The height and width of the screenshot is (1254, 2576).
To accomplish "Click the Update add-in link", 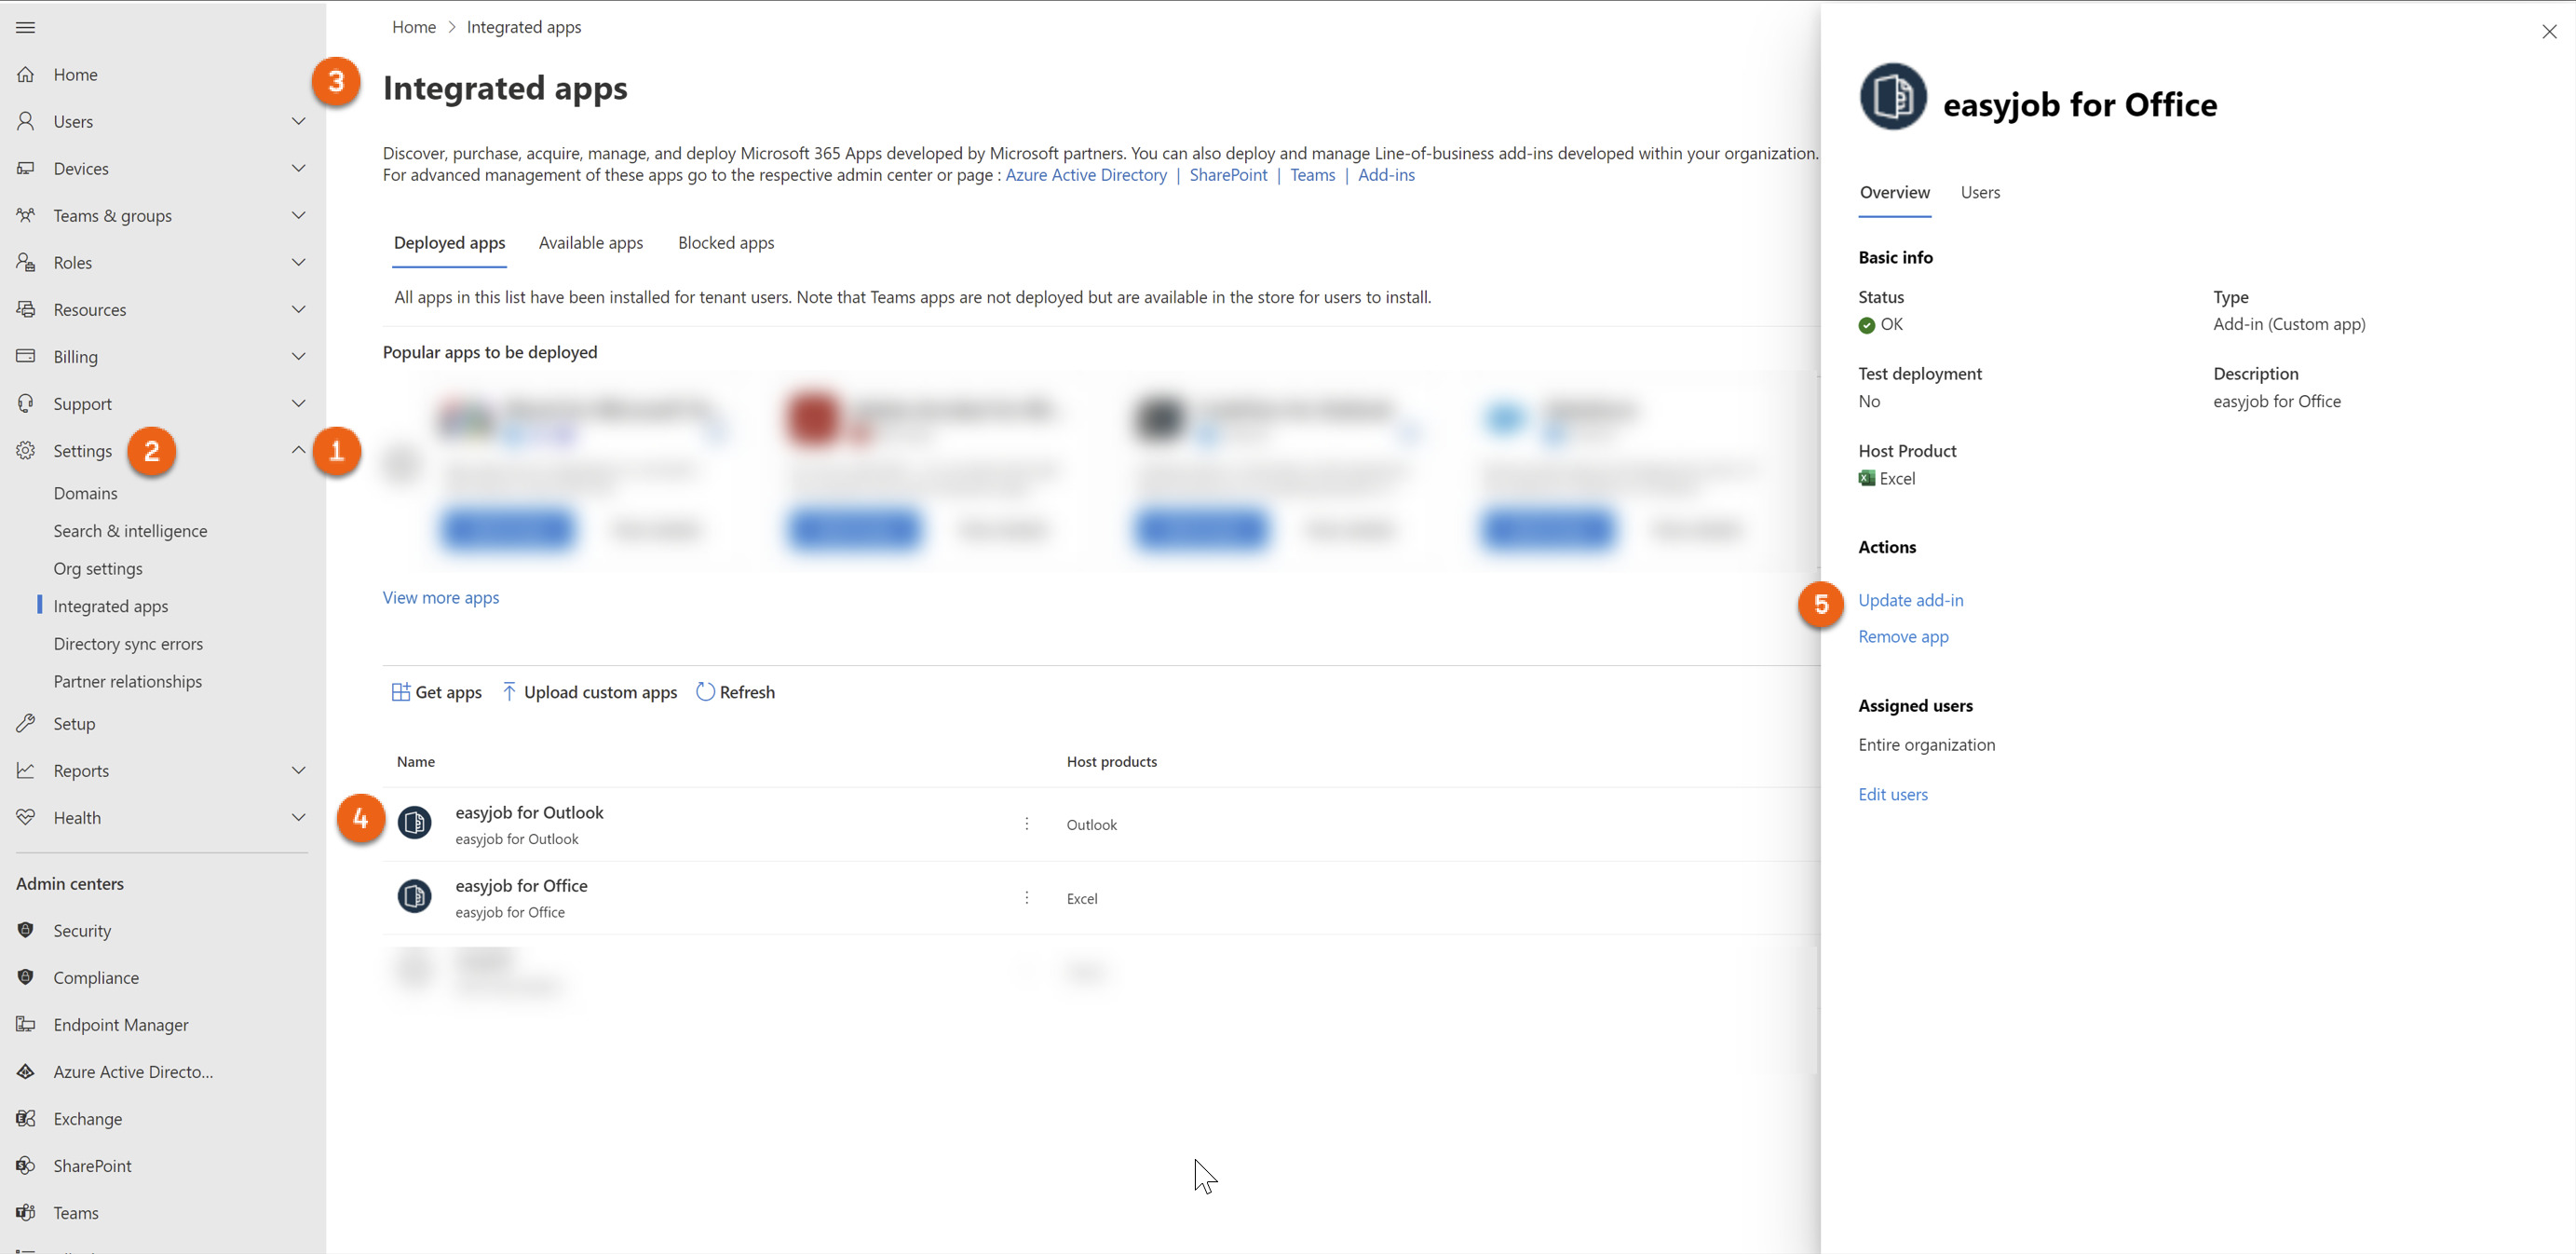I will click(x=1910, y=600).
